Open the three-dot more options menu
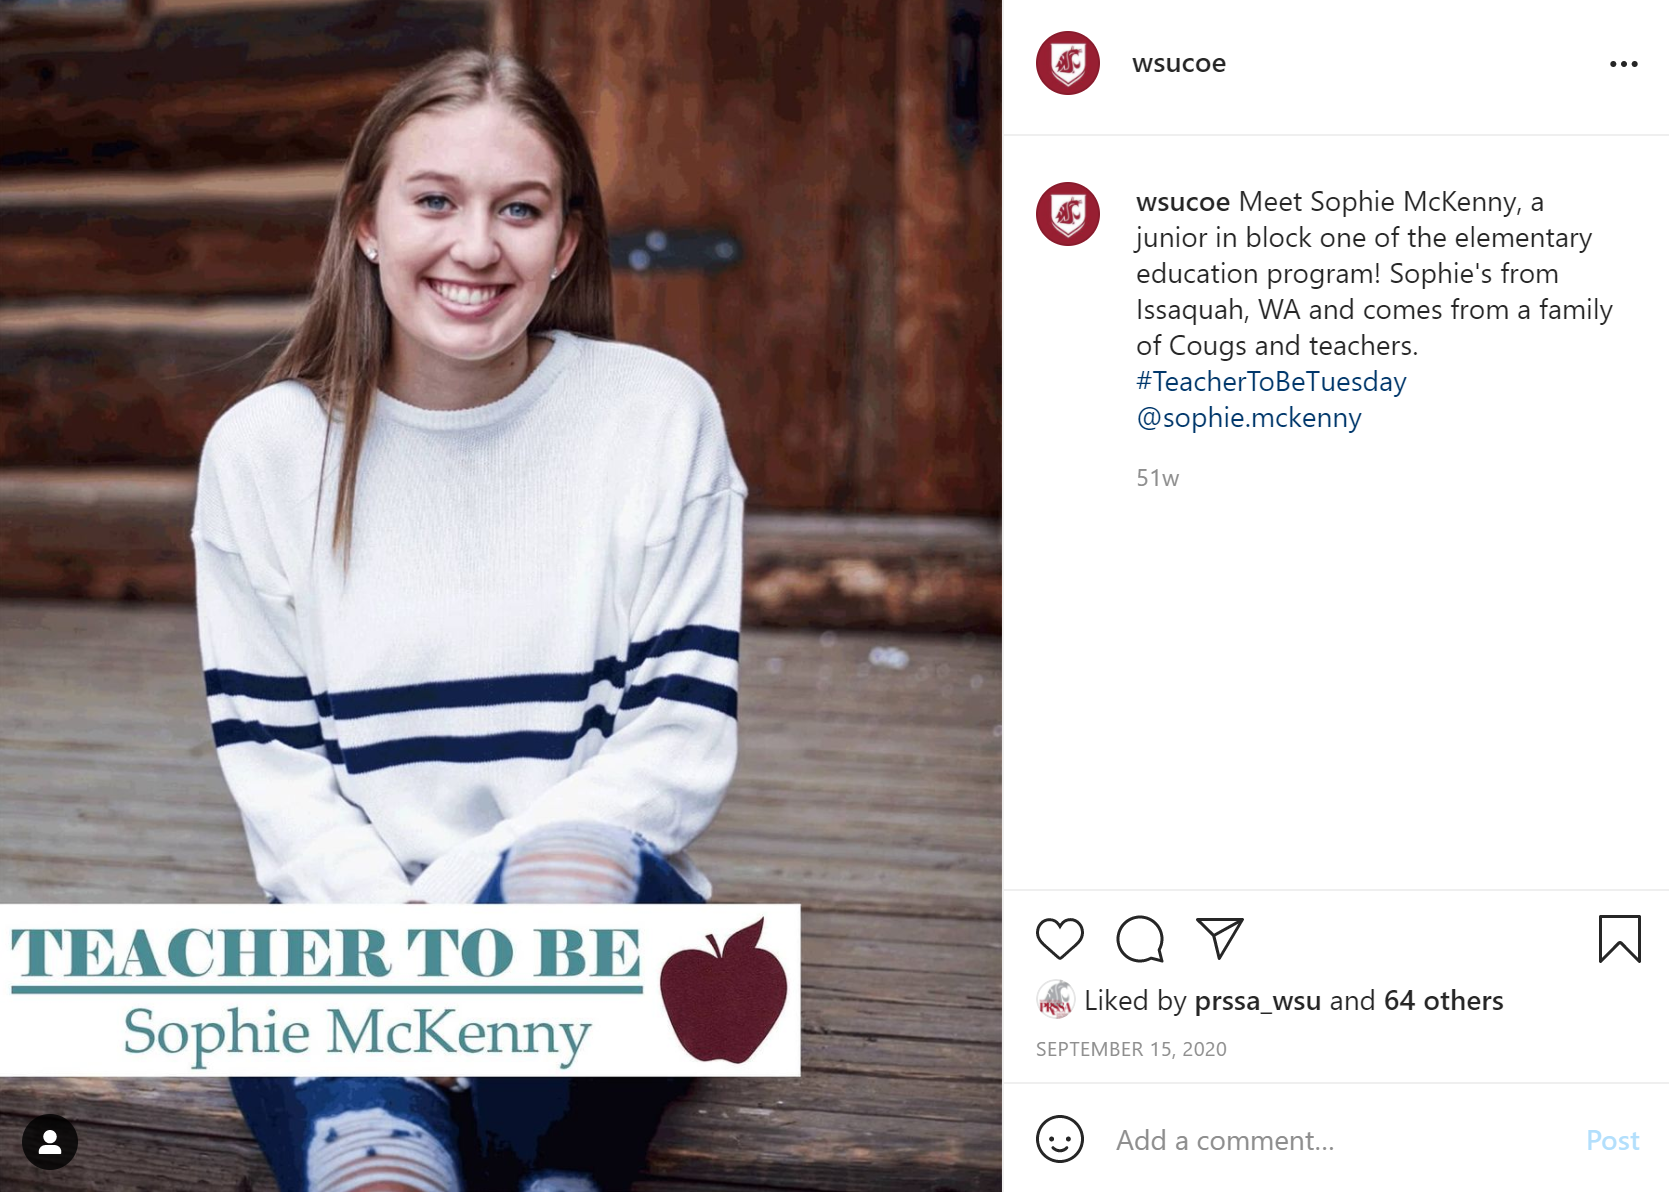Screen dimensions: 1669x1192 1623,64
